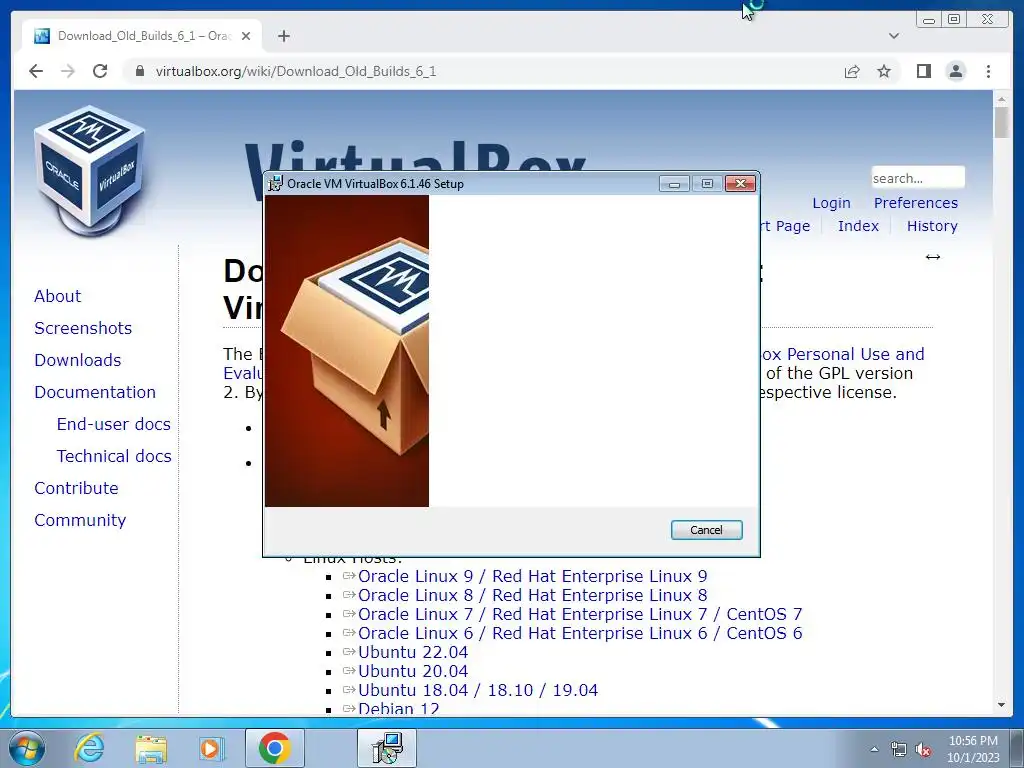1024x768 pixels.
Task: Toggle Chrome side panel icon
Action: coord(923,71)
